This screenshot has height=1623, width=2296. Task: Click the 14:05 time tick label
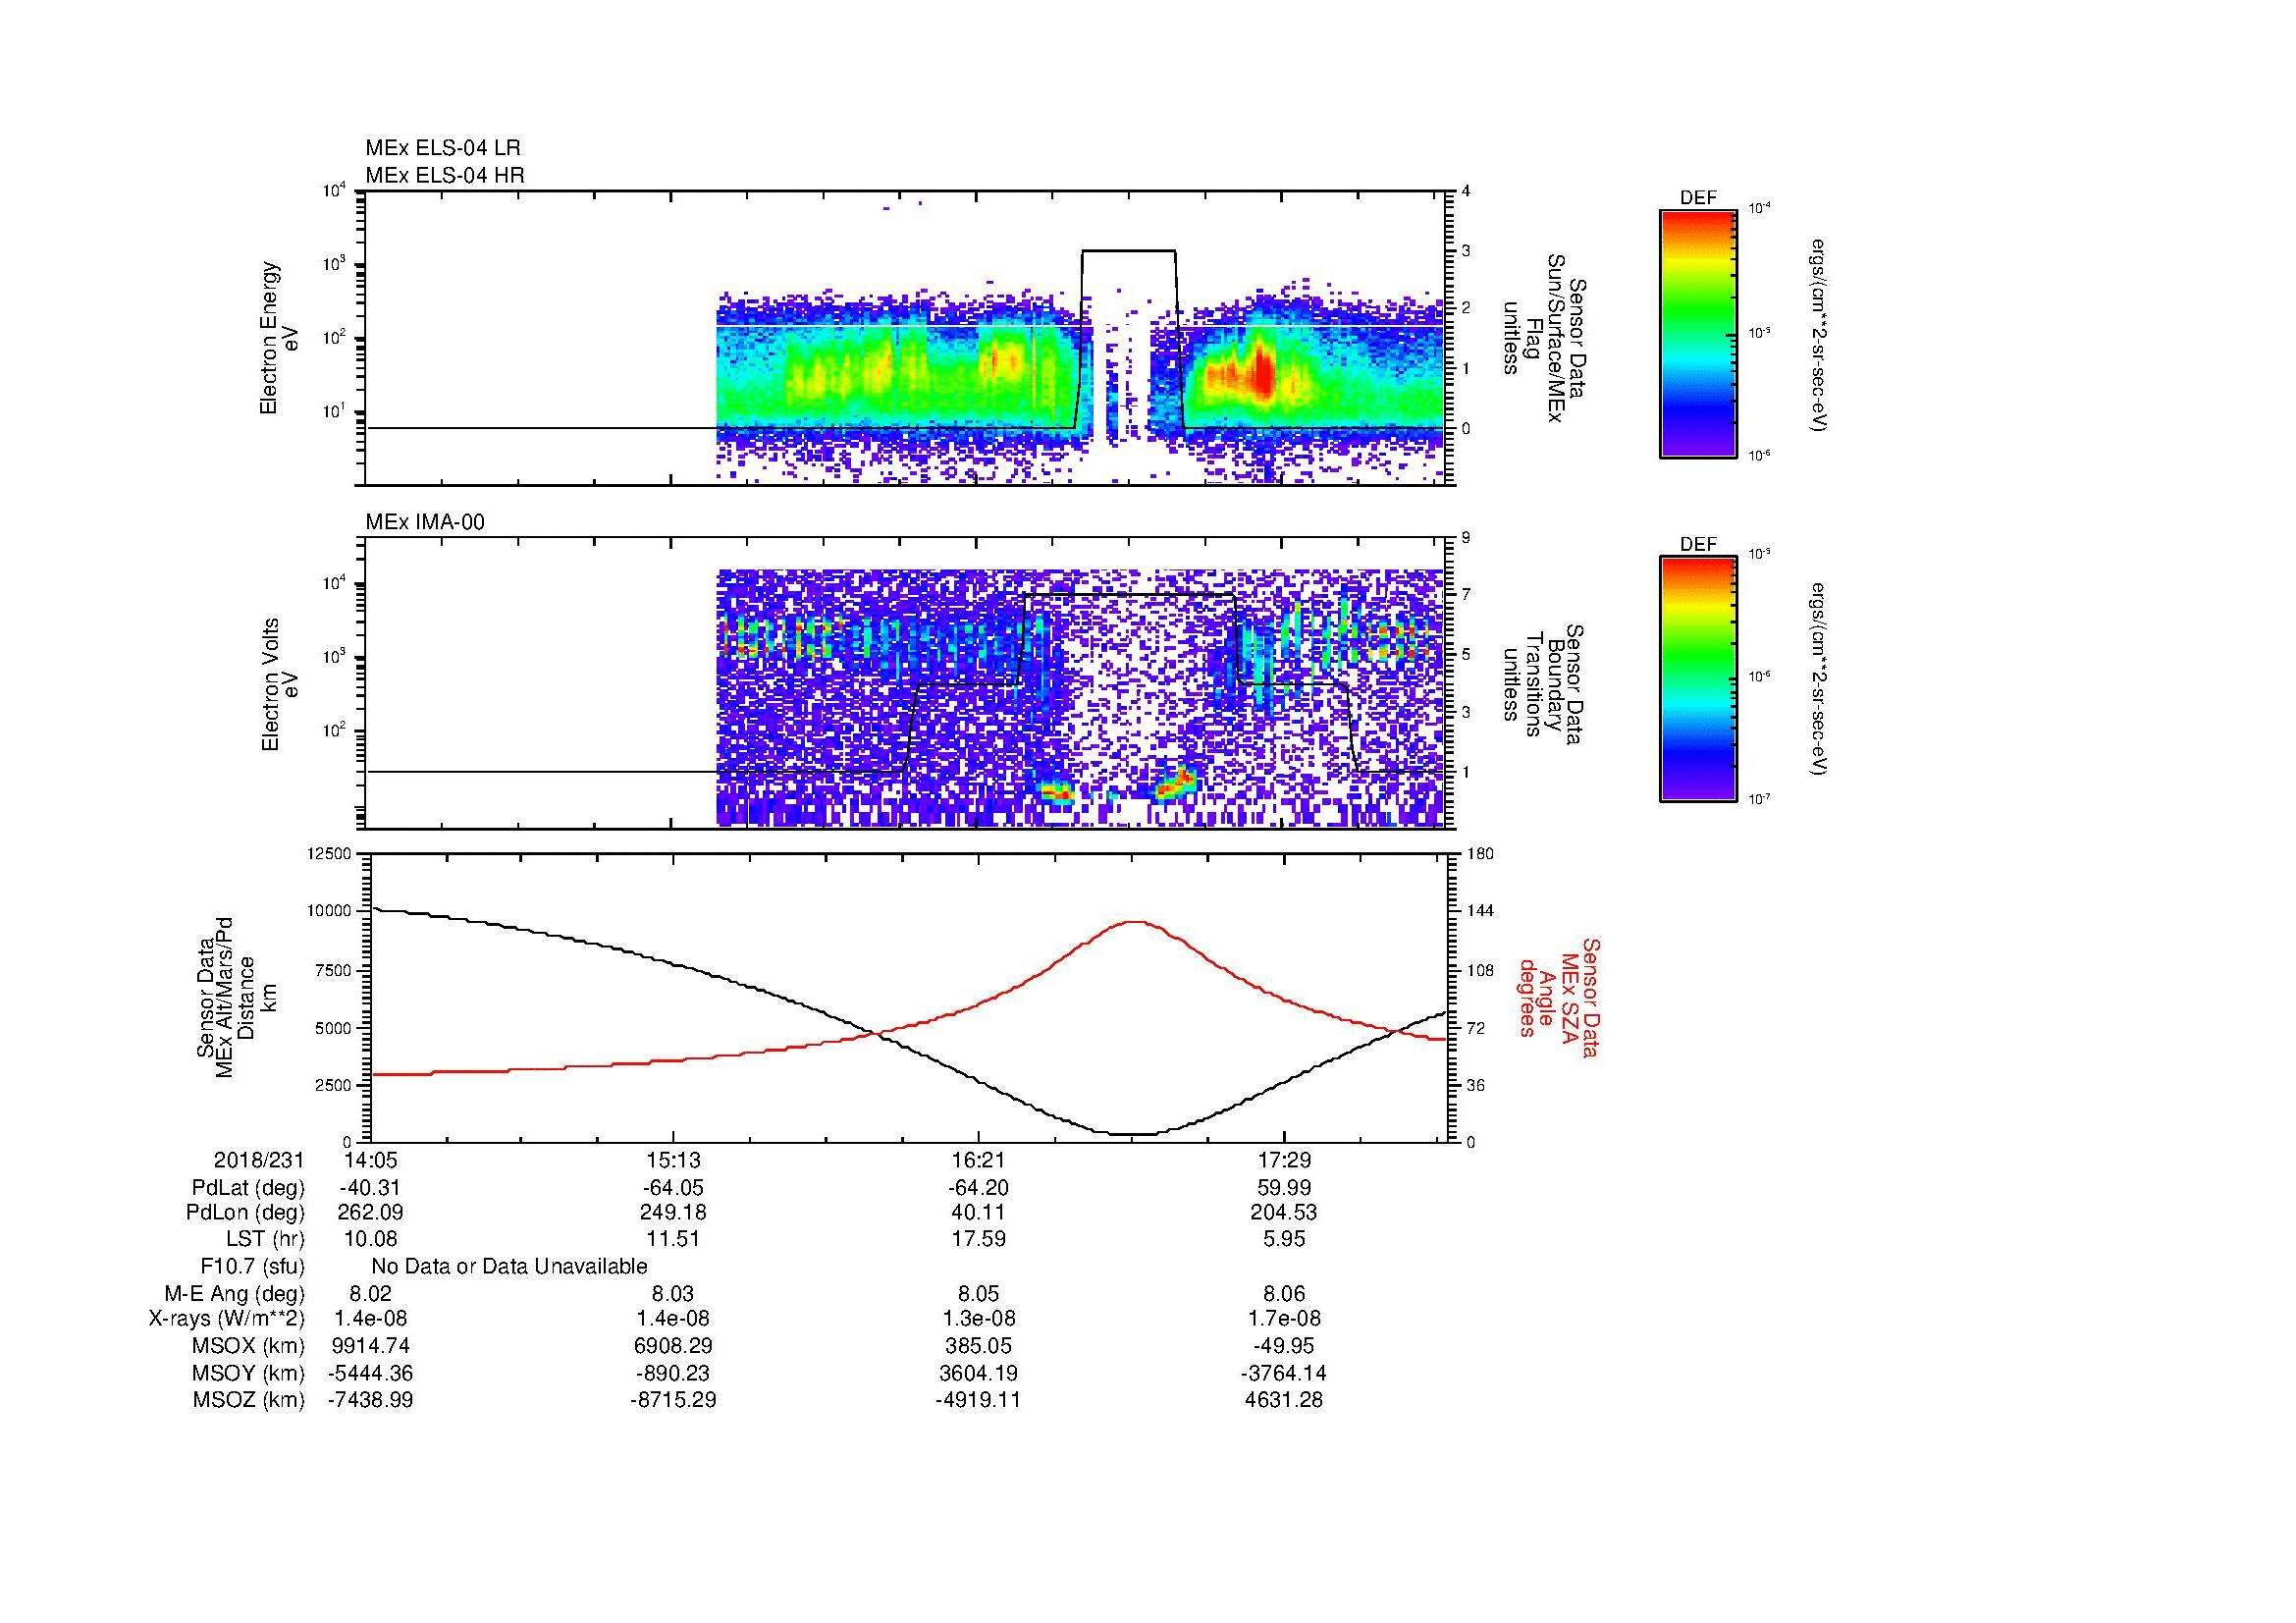tap(370, 1160)
